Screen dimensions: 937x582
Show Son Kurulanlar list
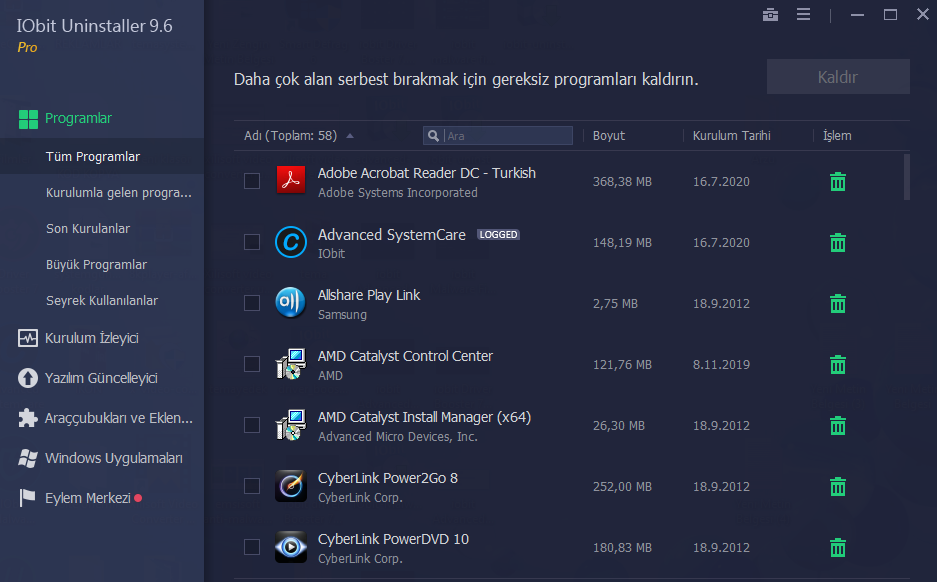(x=88, y=228)
